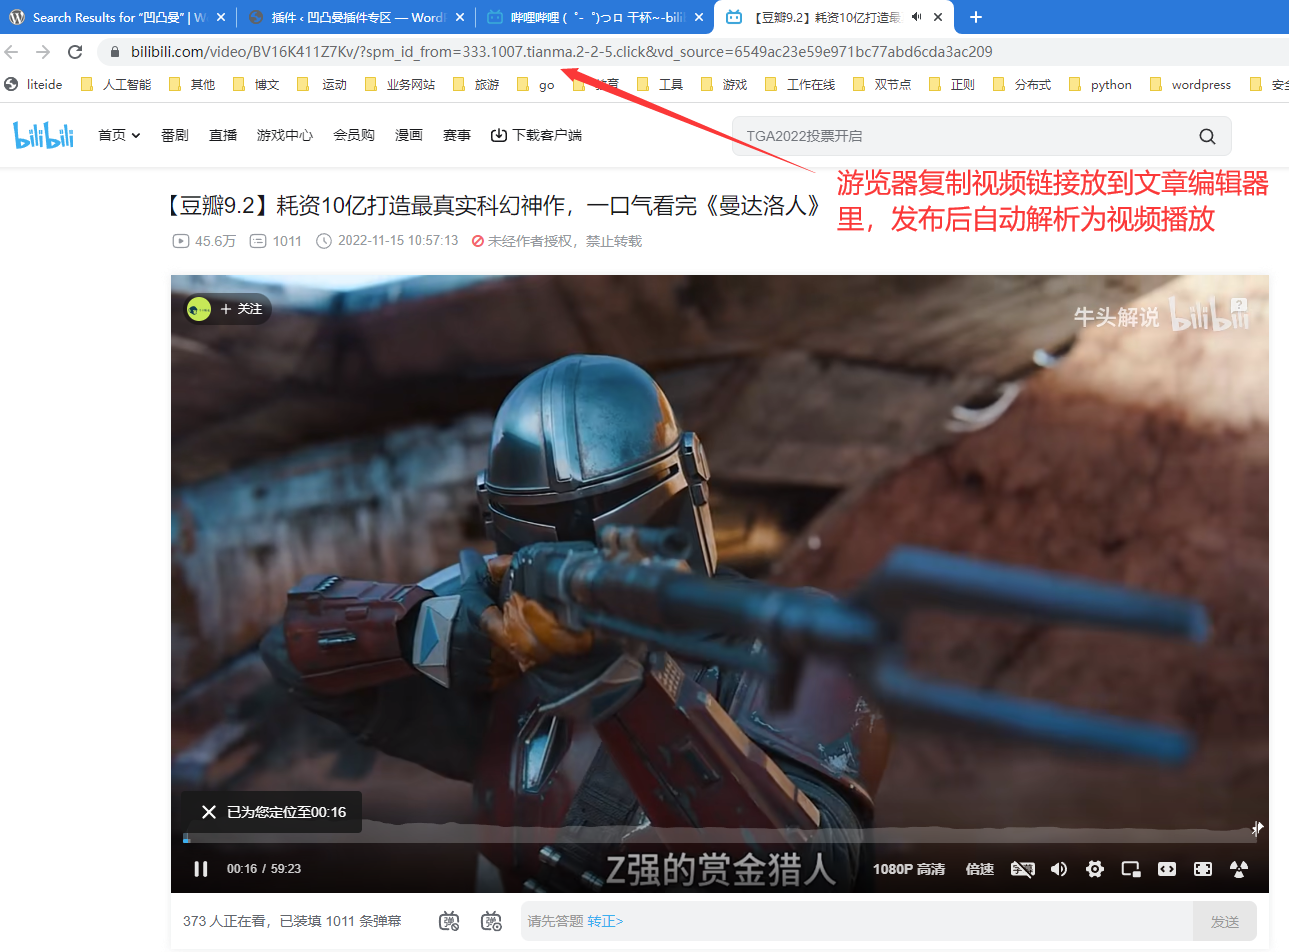This screenshot has height=952, width=1289.
Task: Click the 转正 link in danmaku box
Action: click(605, 921)
